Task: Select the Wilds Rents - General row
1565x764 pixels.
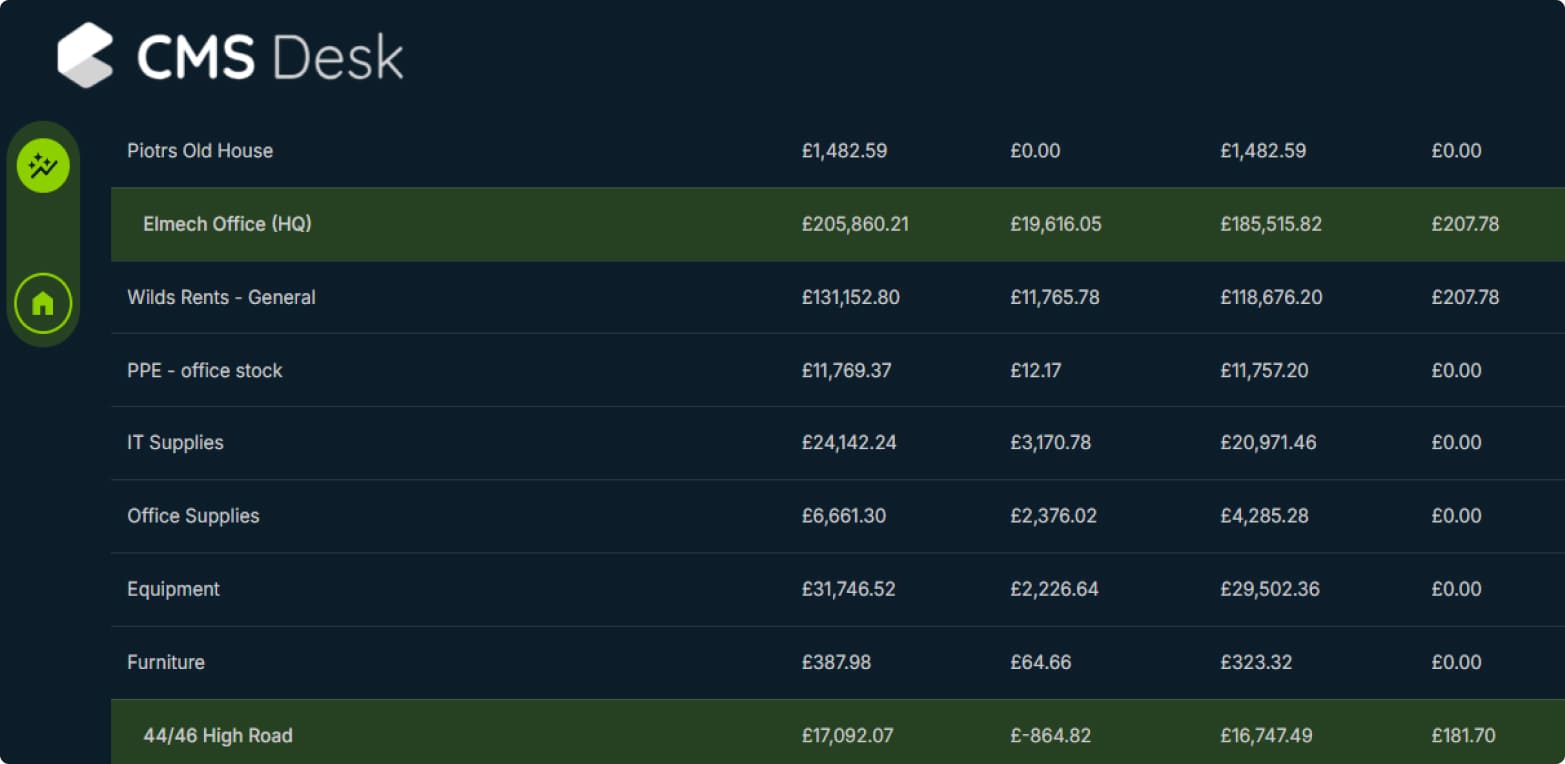Action: [x=221, y=297]
